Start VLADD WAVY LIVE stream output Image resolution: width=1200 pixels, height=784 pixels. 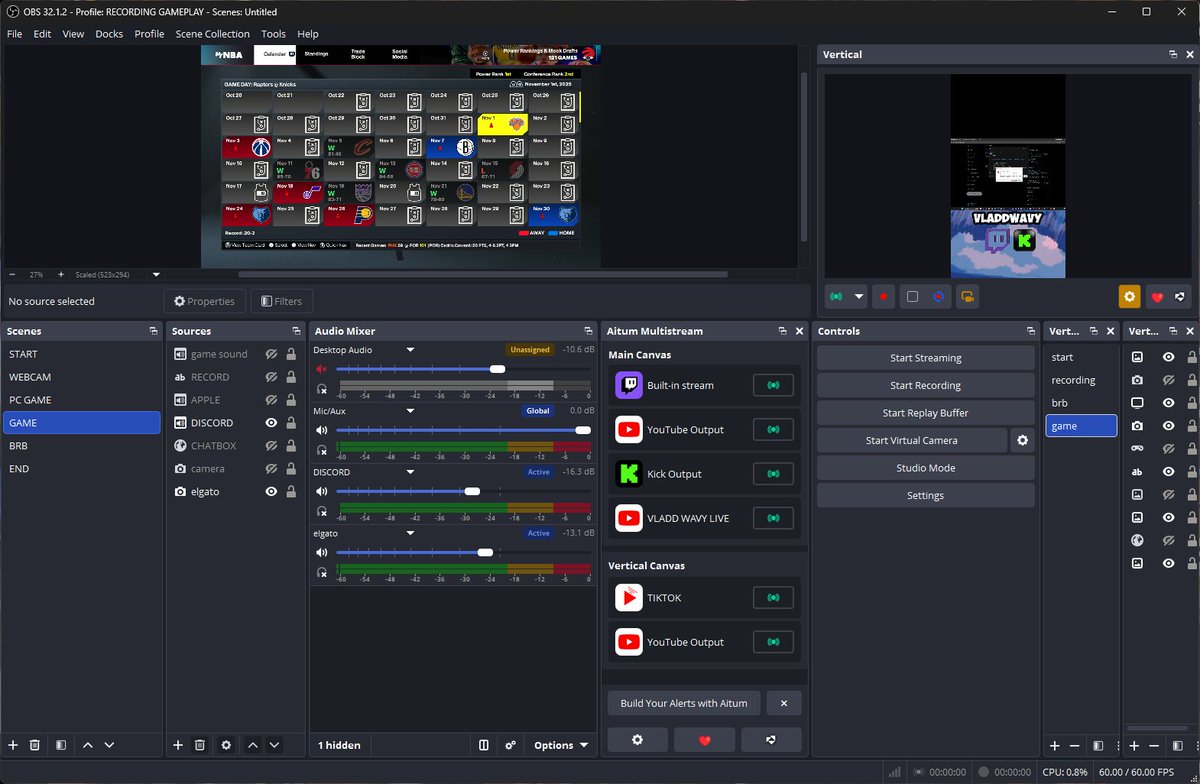pos(773,518)
